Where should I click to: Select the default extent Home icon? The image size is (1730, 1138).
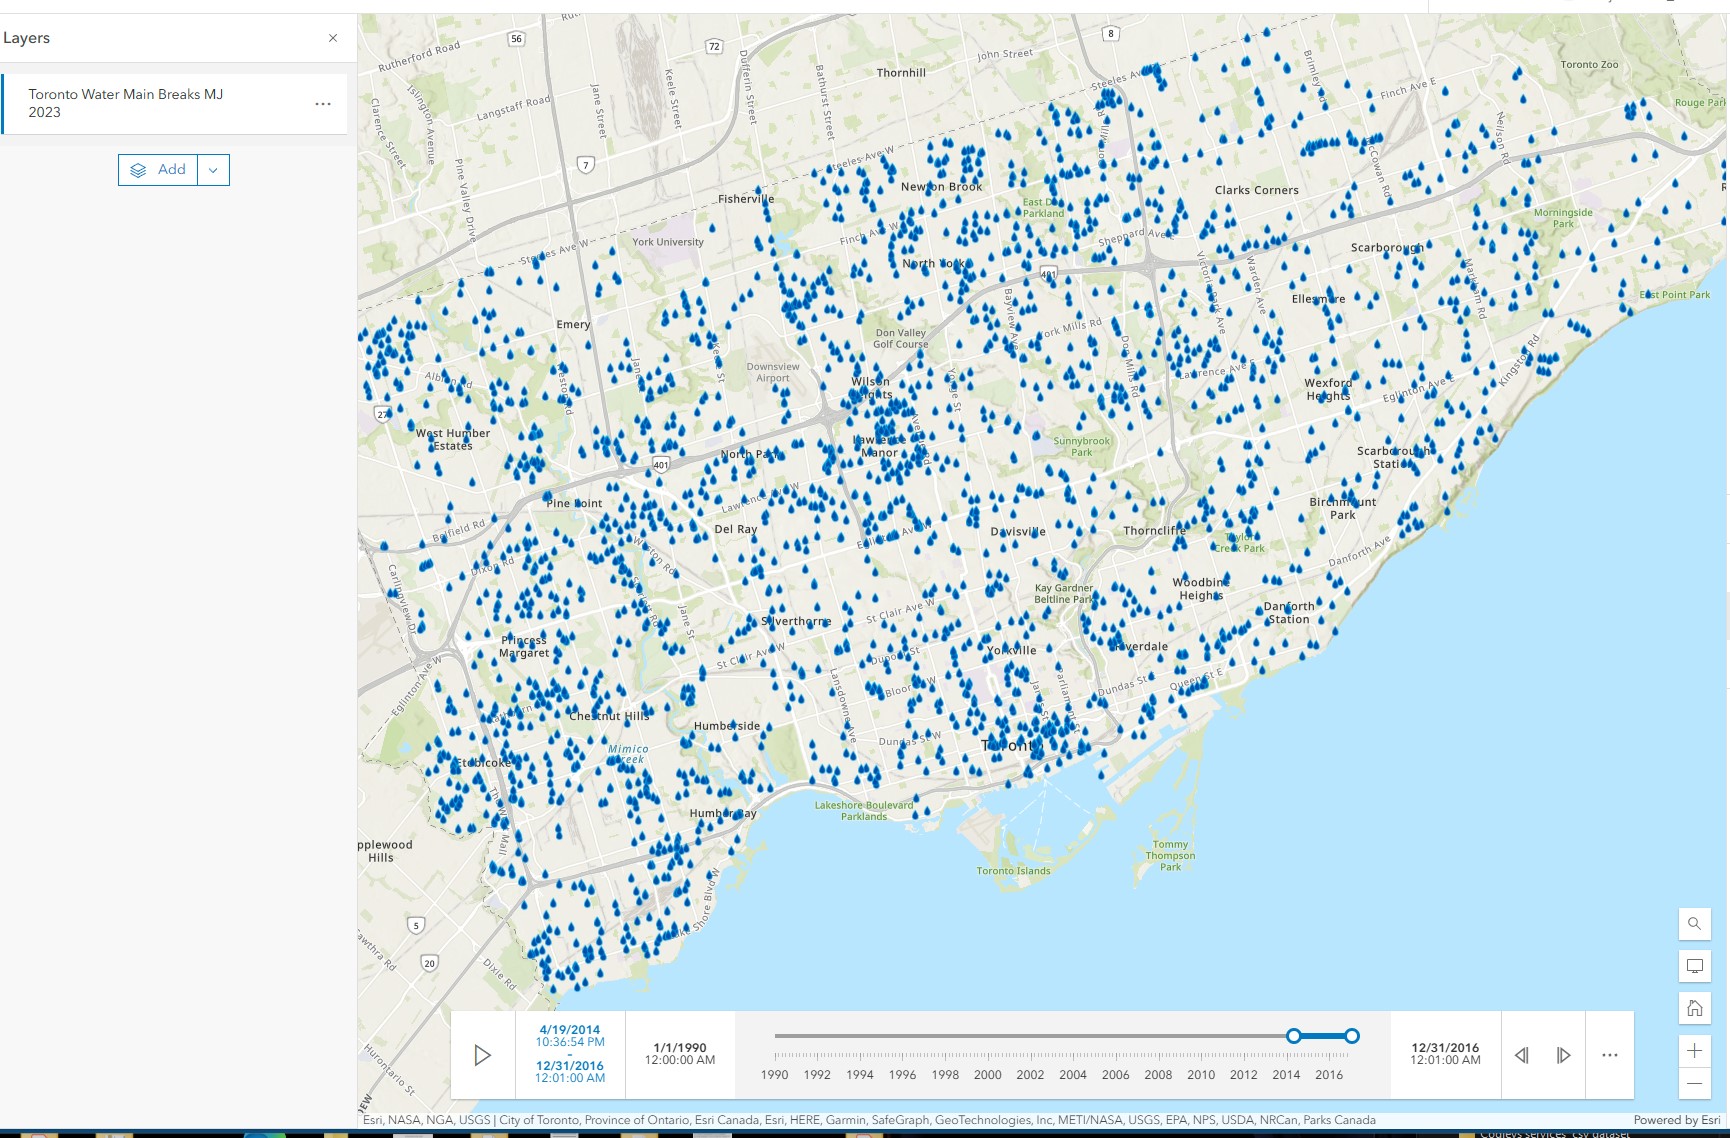(1695, 1008)
